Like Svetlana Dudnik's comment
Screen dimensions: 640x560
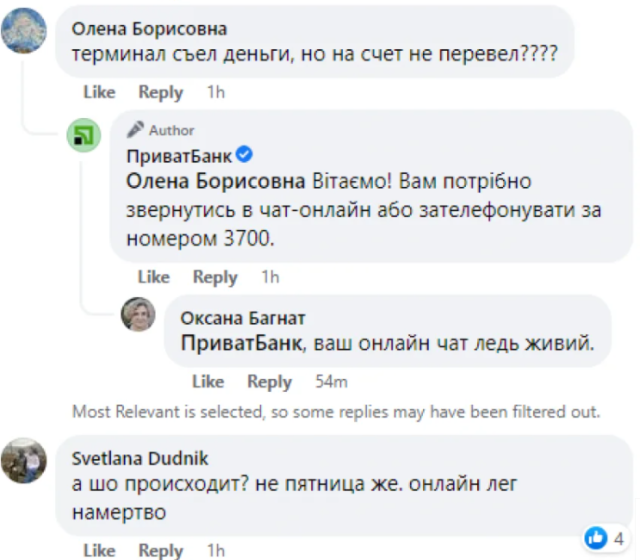point(99,550)
